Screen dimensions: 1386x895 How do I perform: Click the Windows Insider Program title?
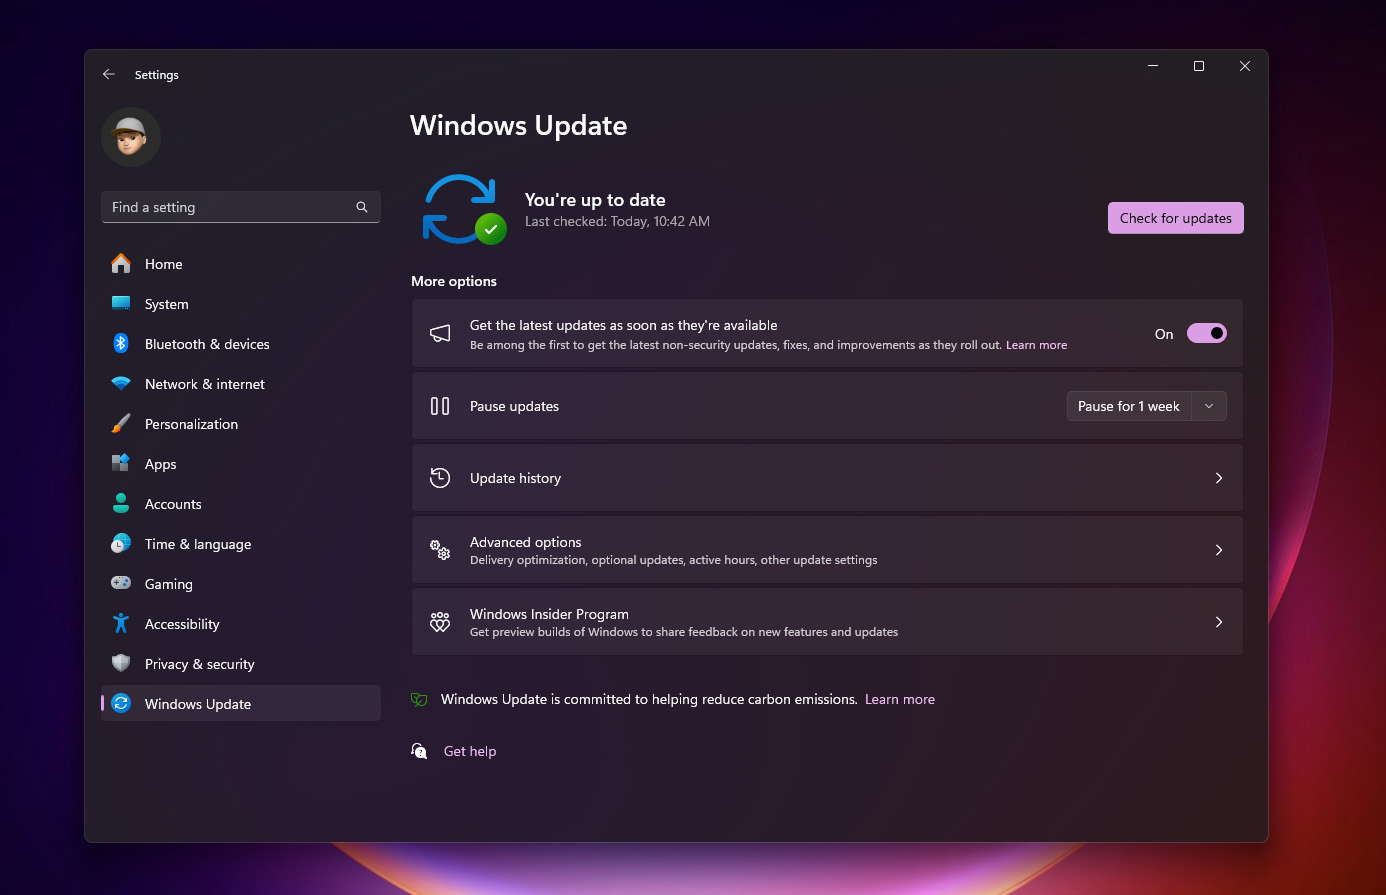tap(549, 614)
